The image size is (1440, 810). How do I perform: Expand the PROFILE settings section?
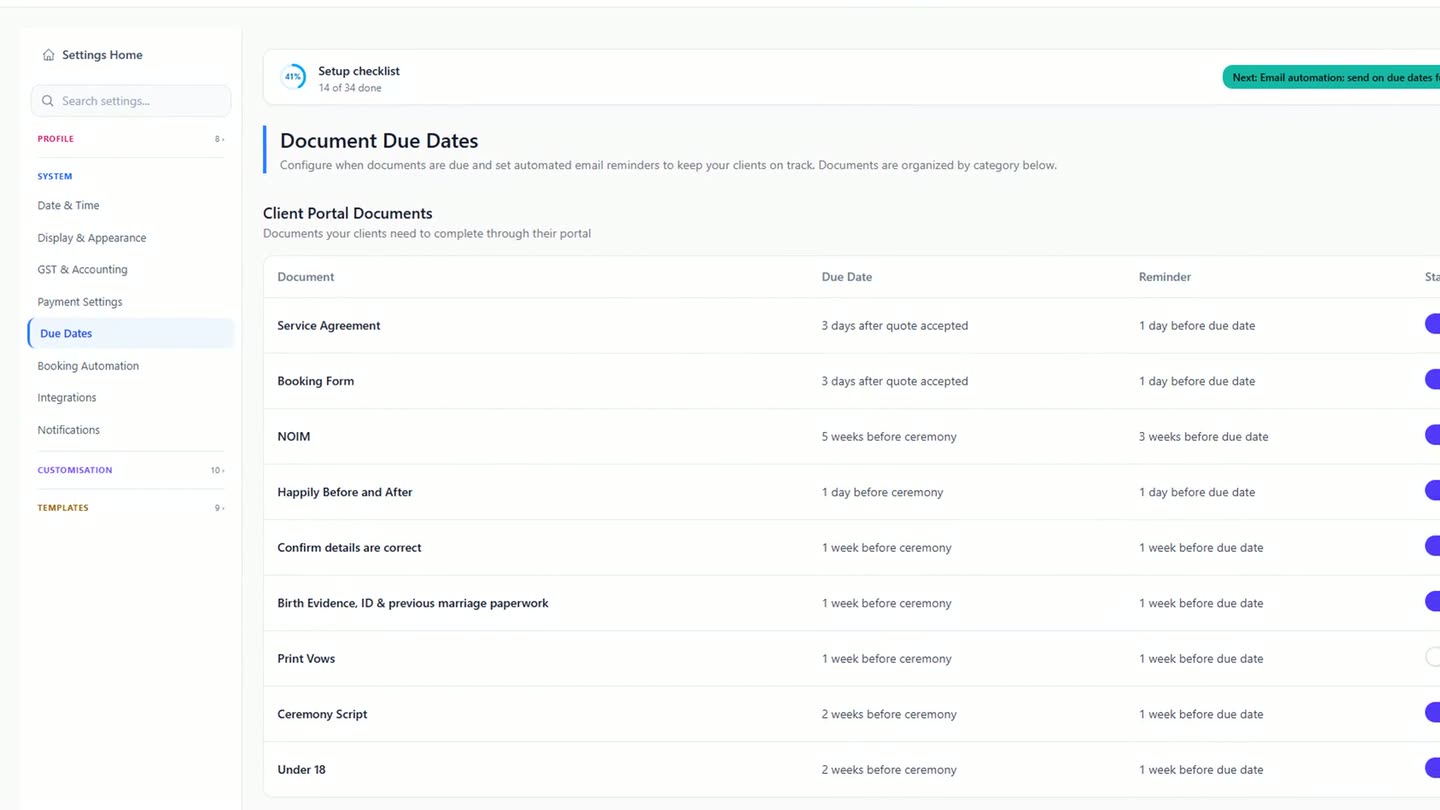(131, 139)
